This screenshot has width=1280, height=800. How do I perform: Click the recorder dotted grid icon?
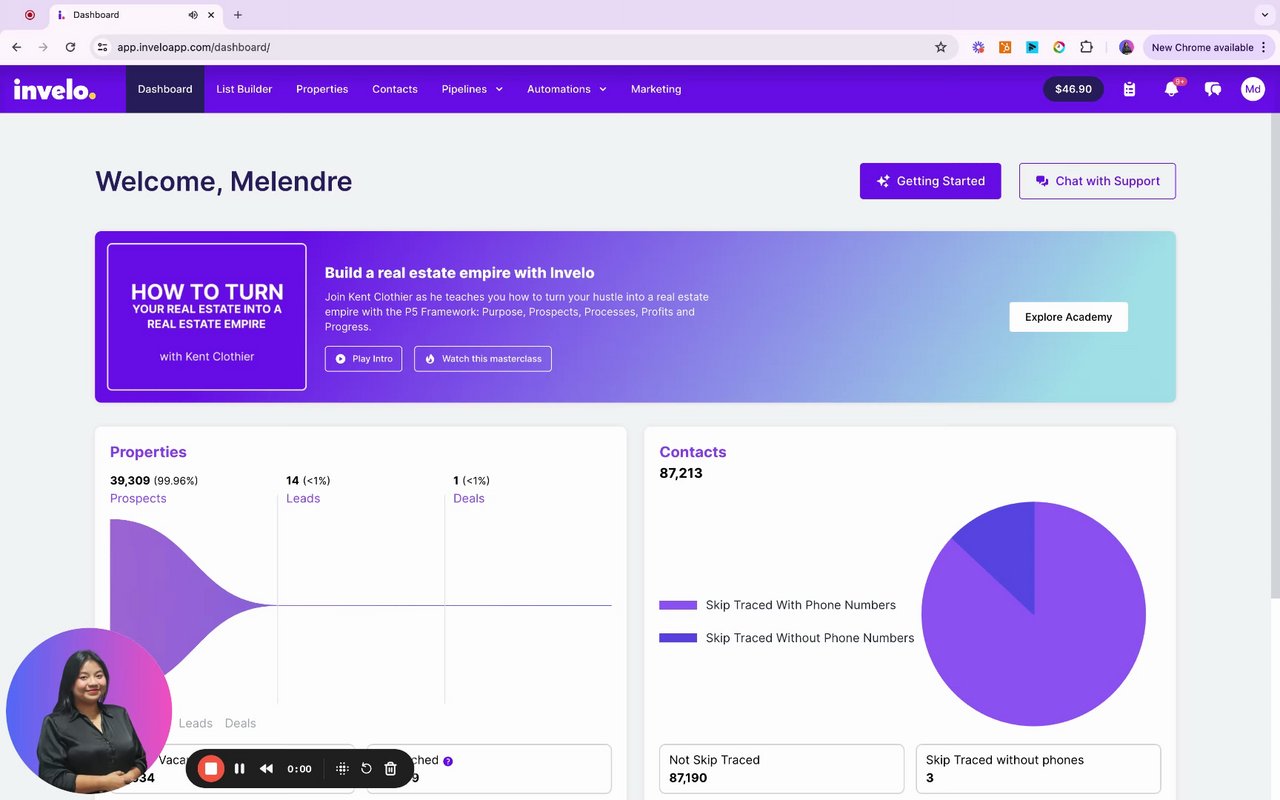(342, 768)
